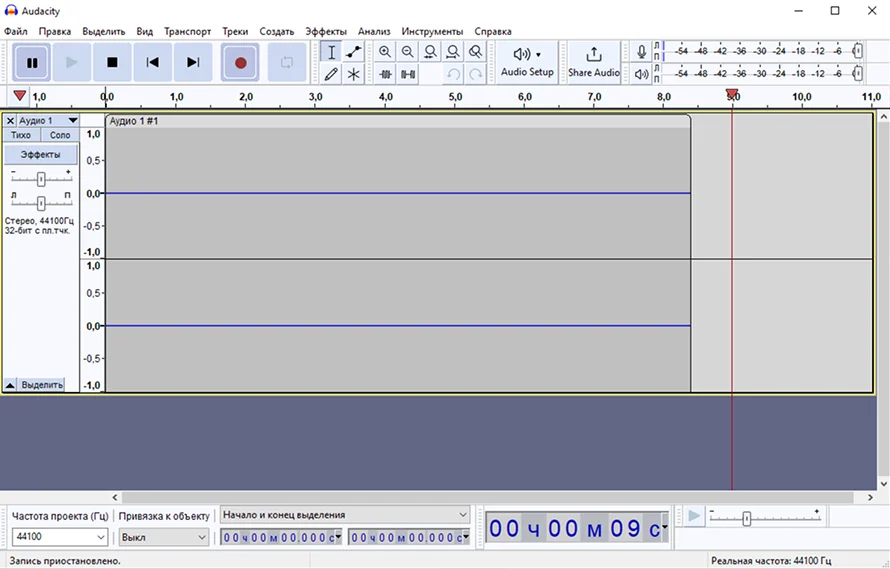Click the microphone record meter icon

641,51
